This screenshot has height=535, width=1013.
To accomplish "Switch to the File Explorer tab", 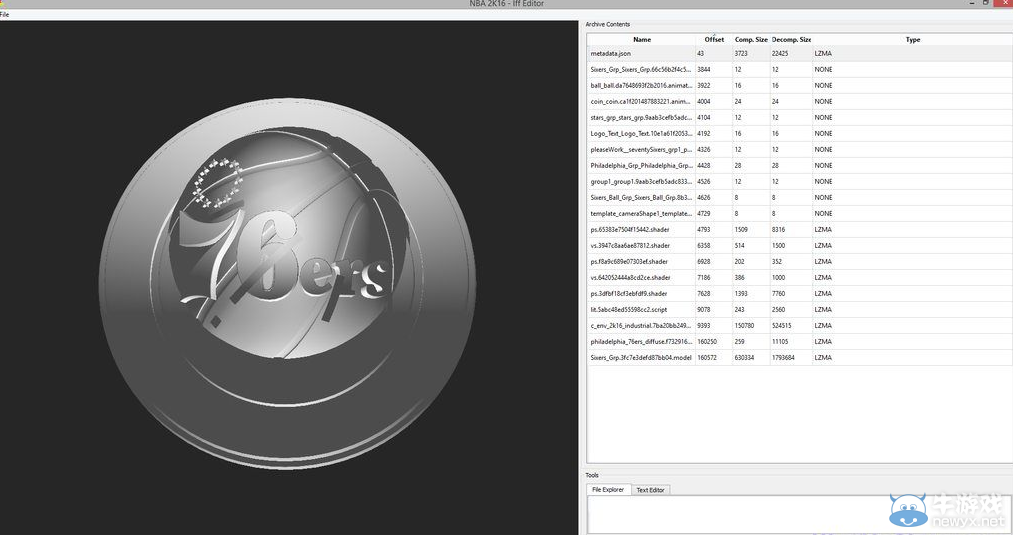I will click(x=608, y=490).
